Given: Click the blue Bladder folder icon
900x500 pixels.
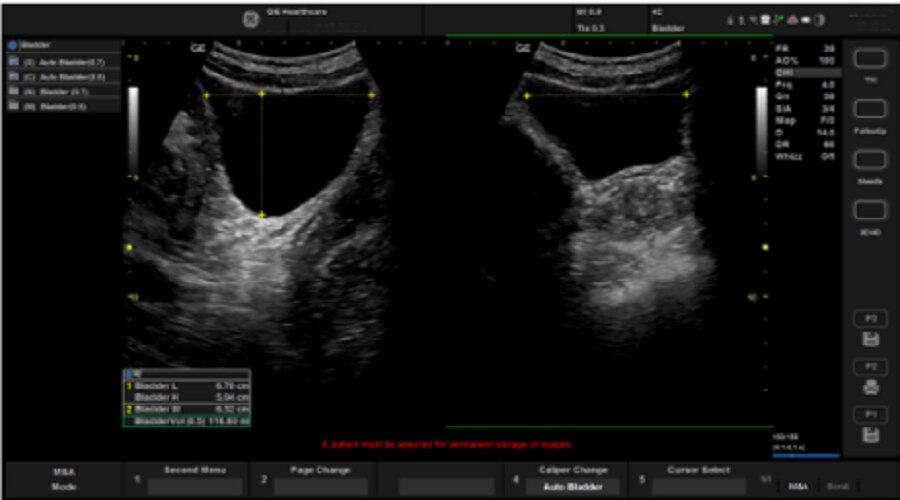Looking at the screenshot, I should [12, 46].
